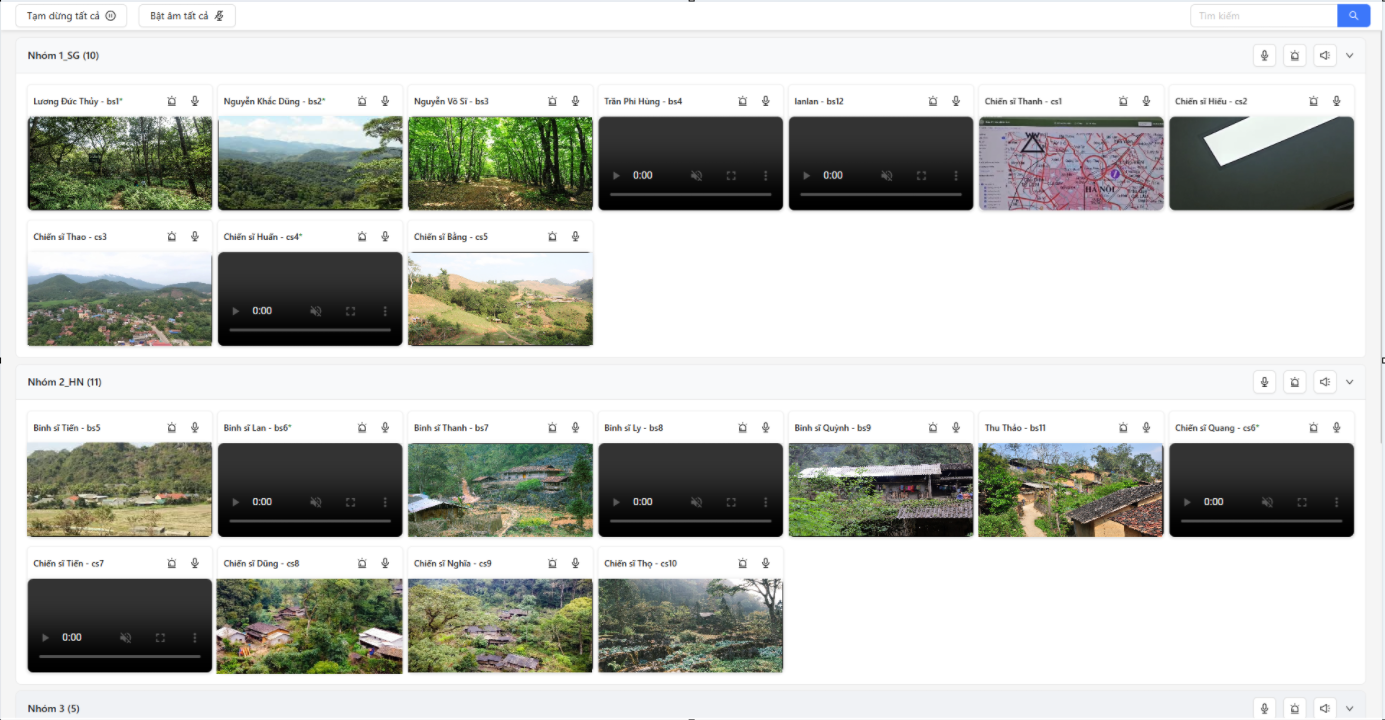Toggle mute on Binh sĩ Lan - bs6 video

(316, 502)
